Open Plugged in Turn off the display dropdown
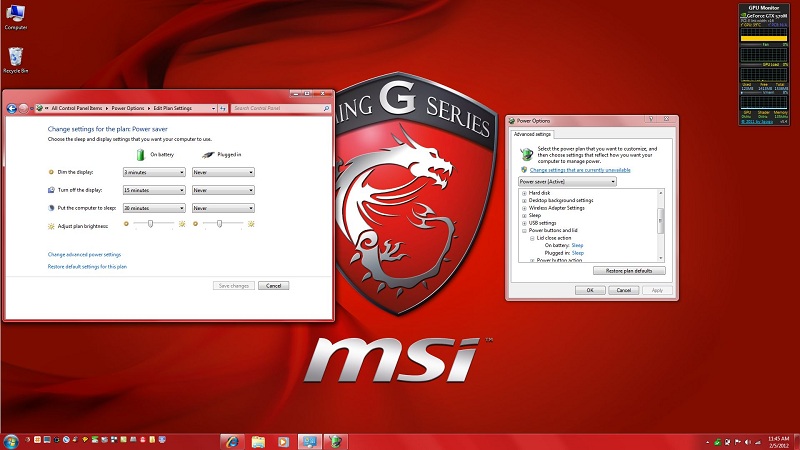Viewport: 800px width, 450px height. (223, 190)
